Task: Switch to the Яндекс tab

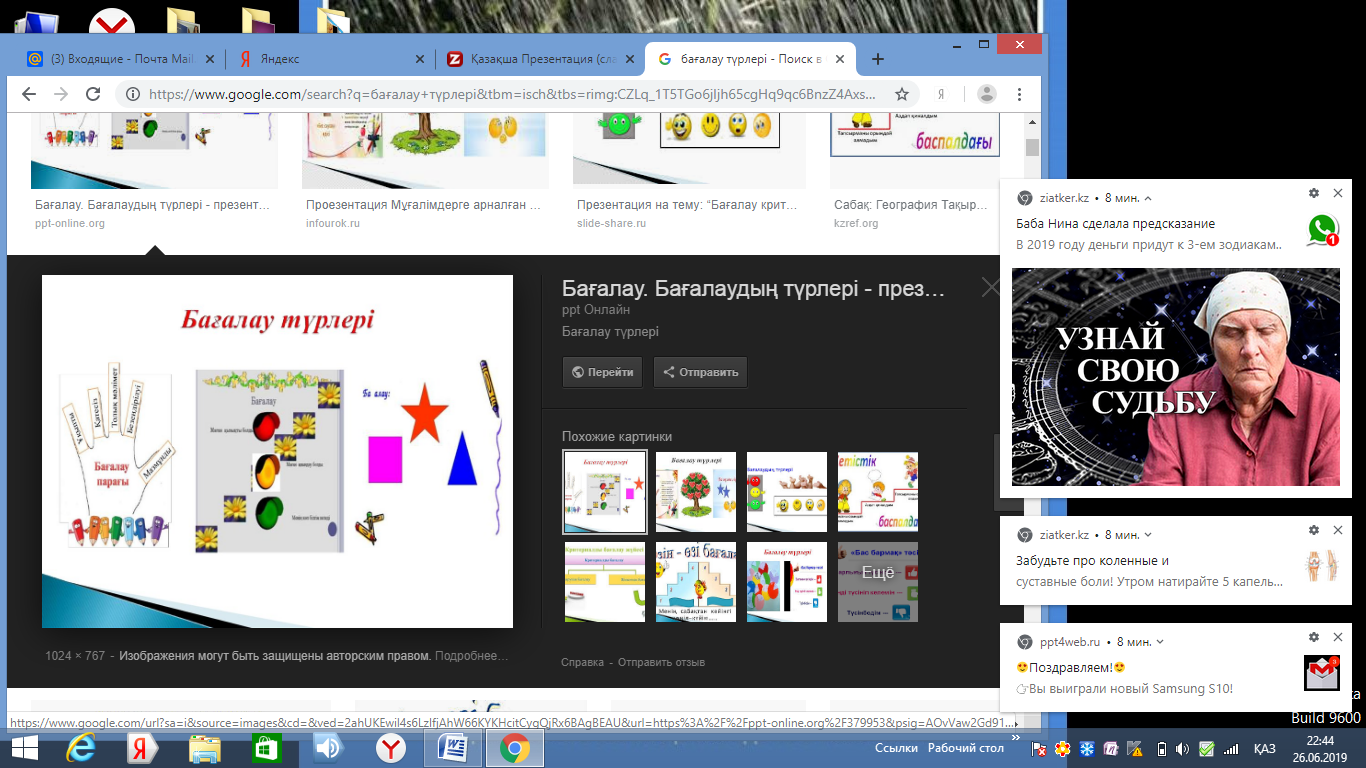Action: [332, 59]
